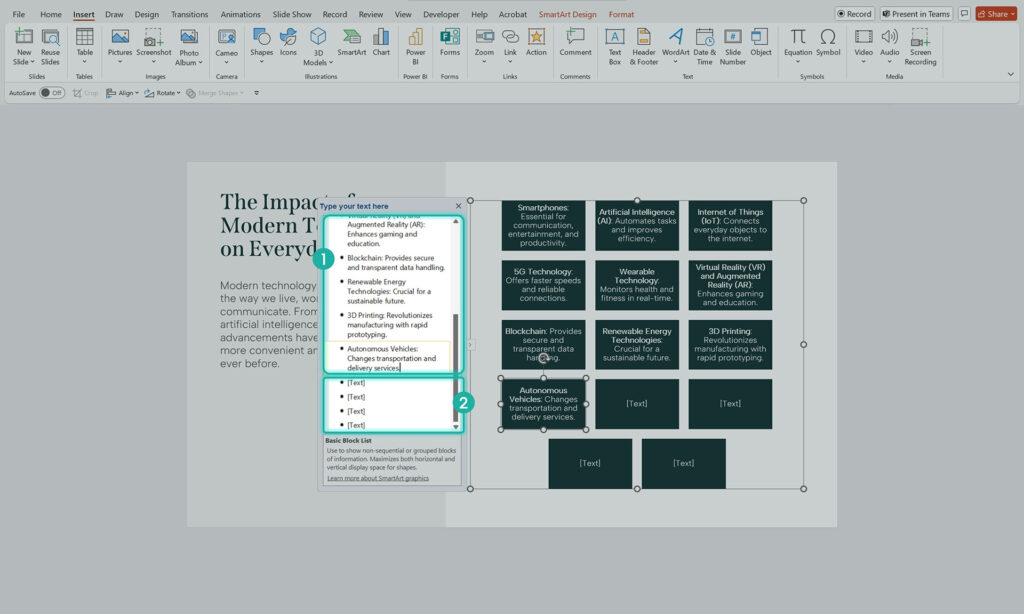Insert Icons from library
This screenshot has height=614, width=1024.
tap(288, 42)
